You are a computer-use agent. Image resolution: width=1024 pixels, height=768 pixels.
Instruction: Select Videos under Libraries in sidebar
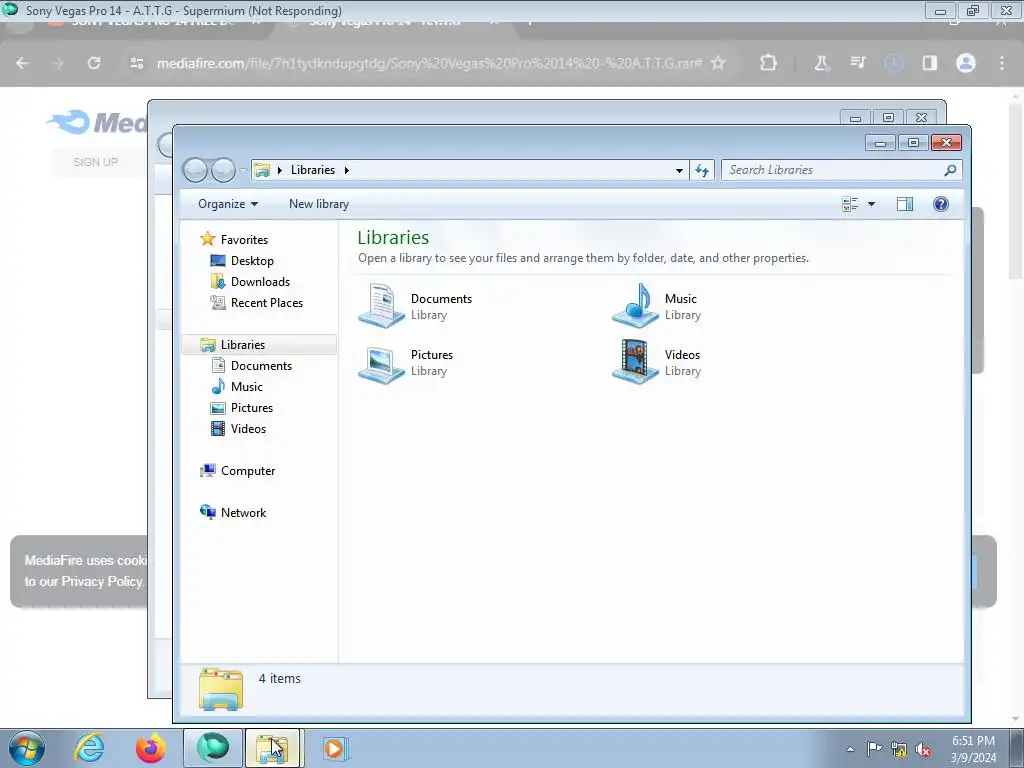[x=248, y=428]
